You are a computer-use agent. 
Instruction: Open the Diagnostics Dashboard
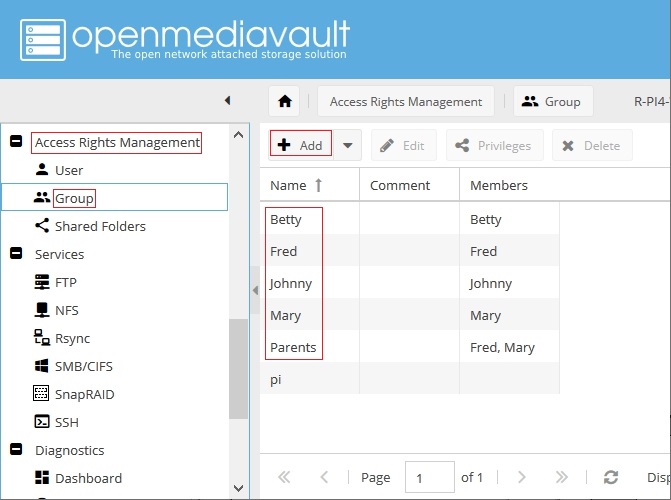point(88,478)
